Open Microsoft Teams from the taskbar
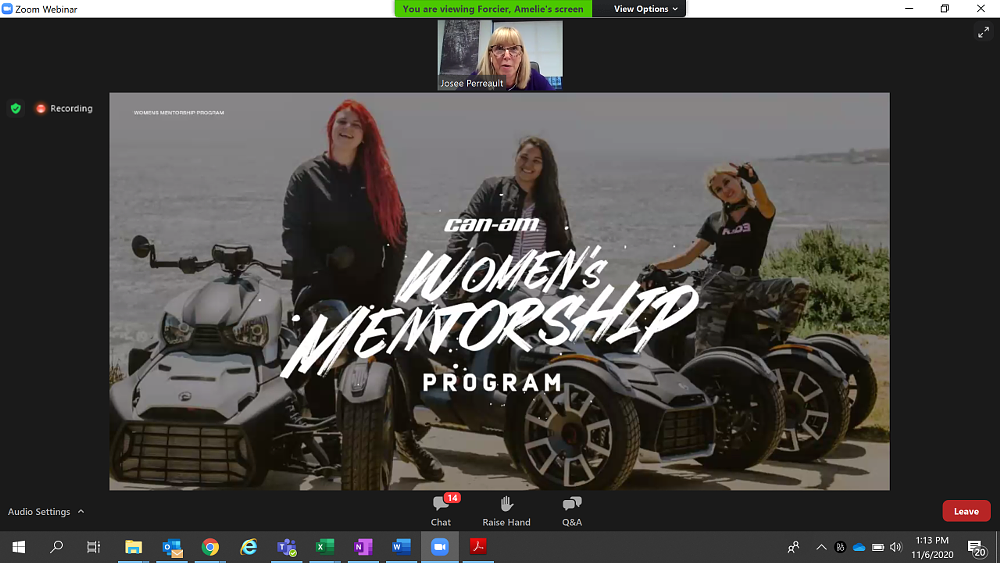The image size is (1000, 563). tap(287, 547)
